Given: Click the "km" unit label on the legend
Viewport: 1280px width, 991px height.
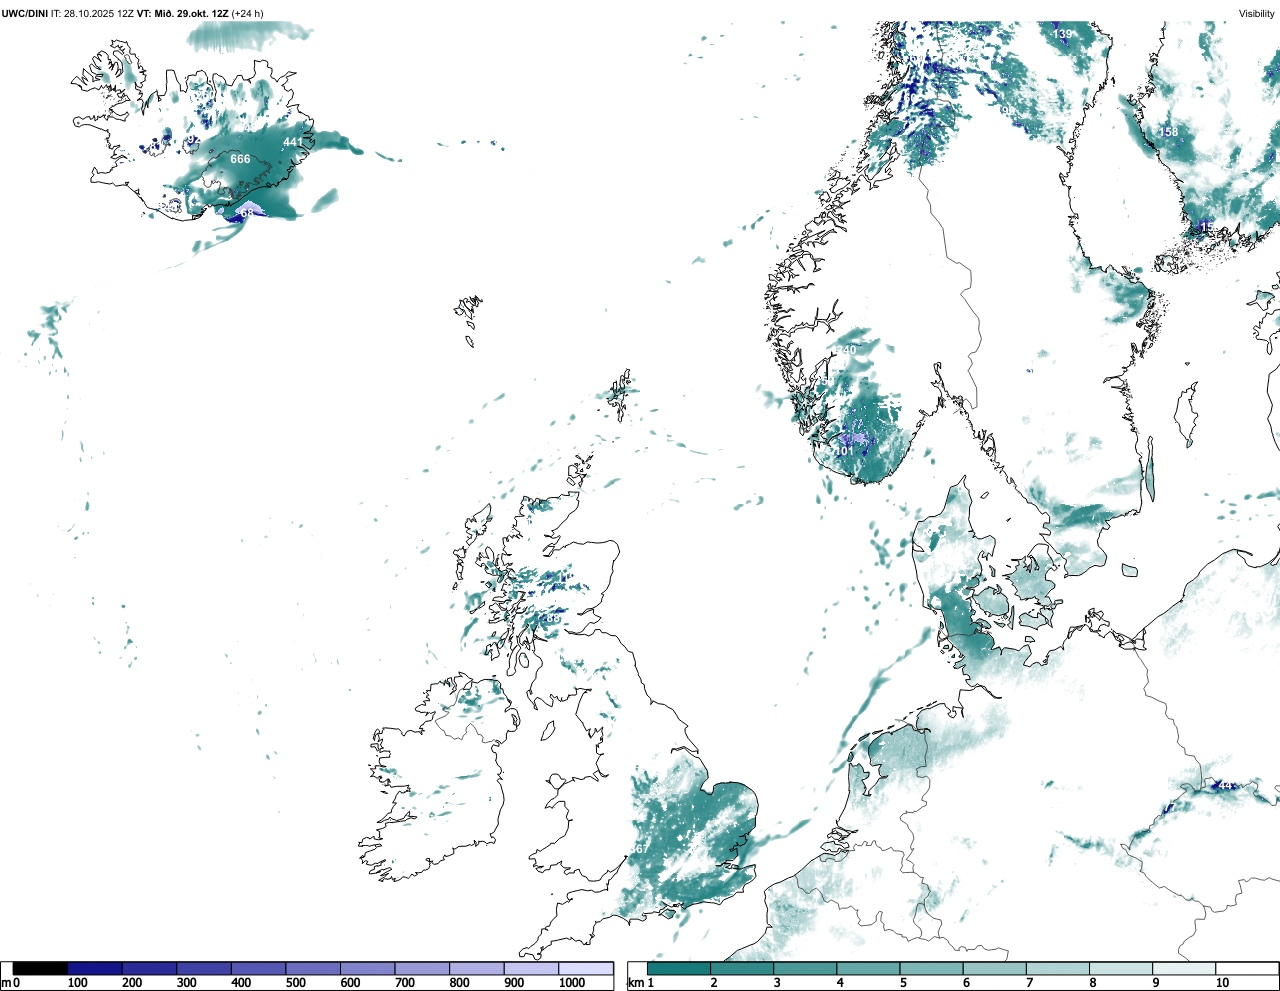Looking at the screenshot, I should [635, 983].
